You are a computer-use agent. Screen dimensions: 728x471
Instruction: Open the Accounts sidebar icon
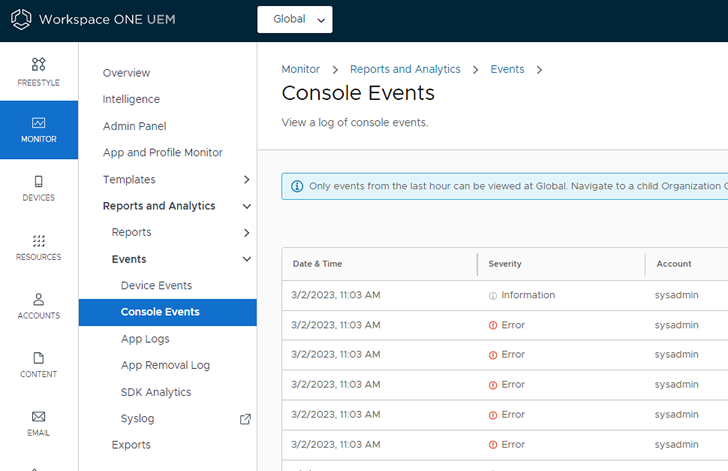[x=39, y=299]
